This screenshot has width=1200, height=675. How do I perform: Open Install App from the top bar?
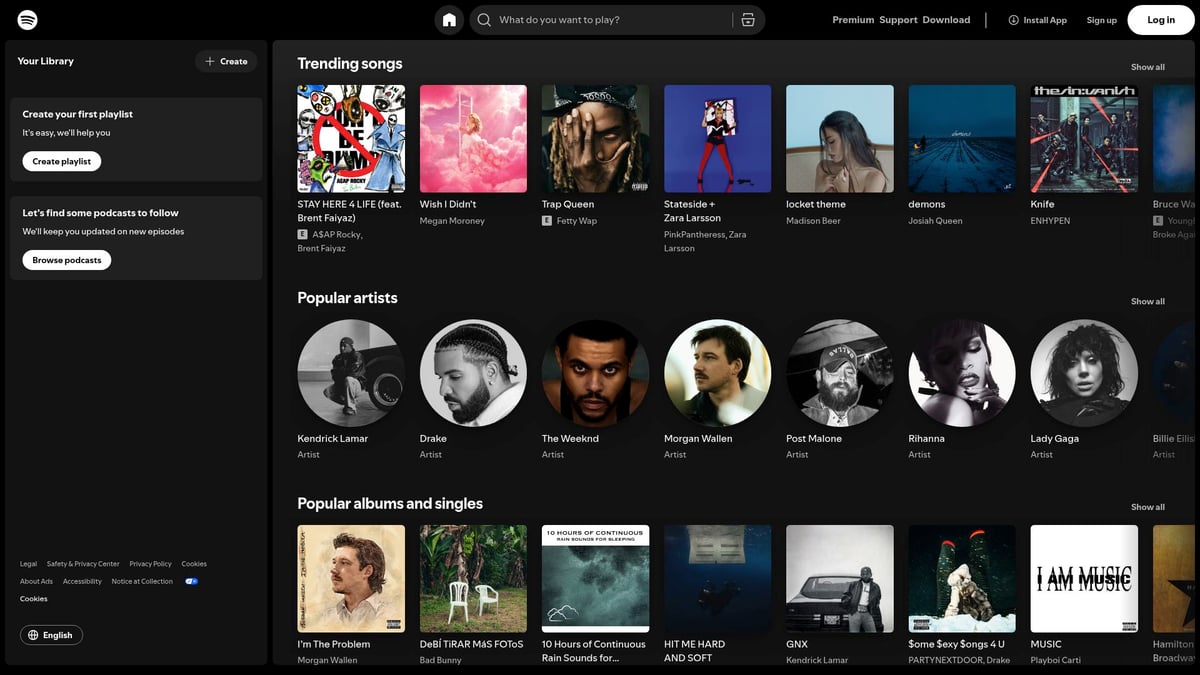click(x=1037, y=19)
